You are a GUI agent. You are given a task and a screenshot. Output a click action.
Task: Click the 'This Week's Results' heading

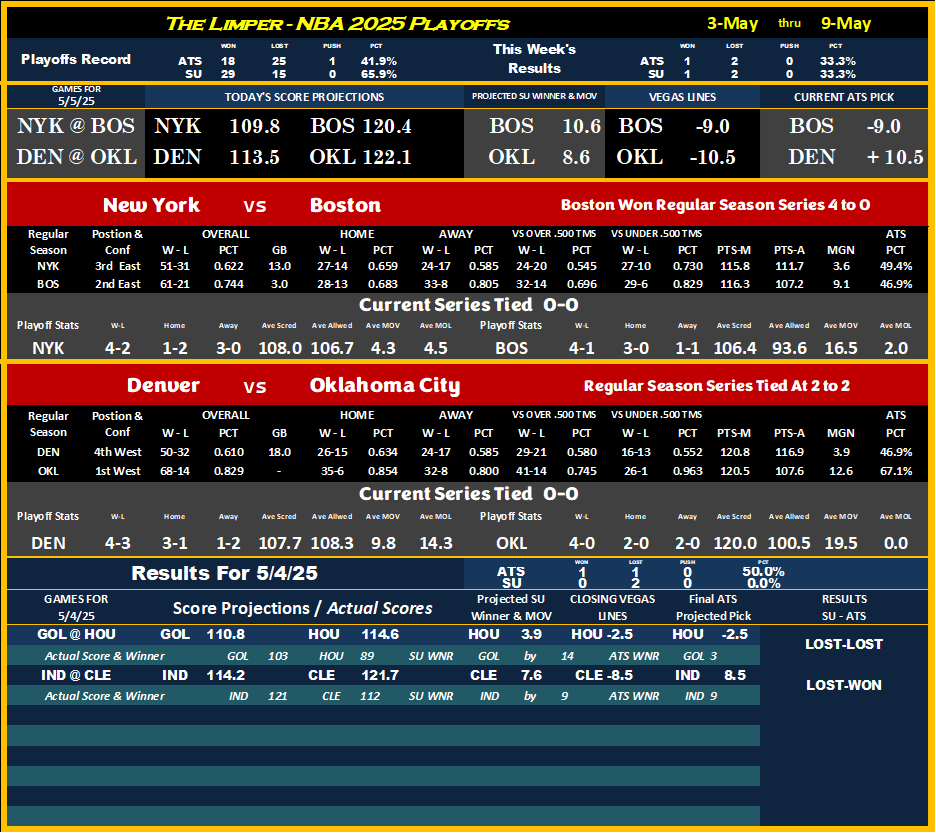[x=534, y=59]
